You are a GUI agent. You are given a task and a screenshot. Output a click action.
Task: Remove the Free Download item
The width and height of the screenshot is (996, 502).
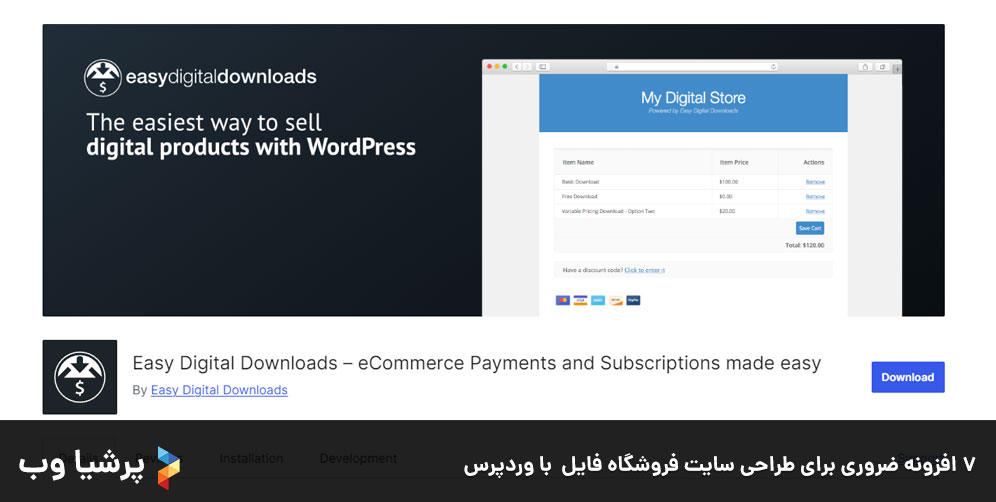coord(815,197)
